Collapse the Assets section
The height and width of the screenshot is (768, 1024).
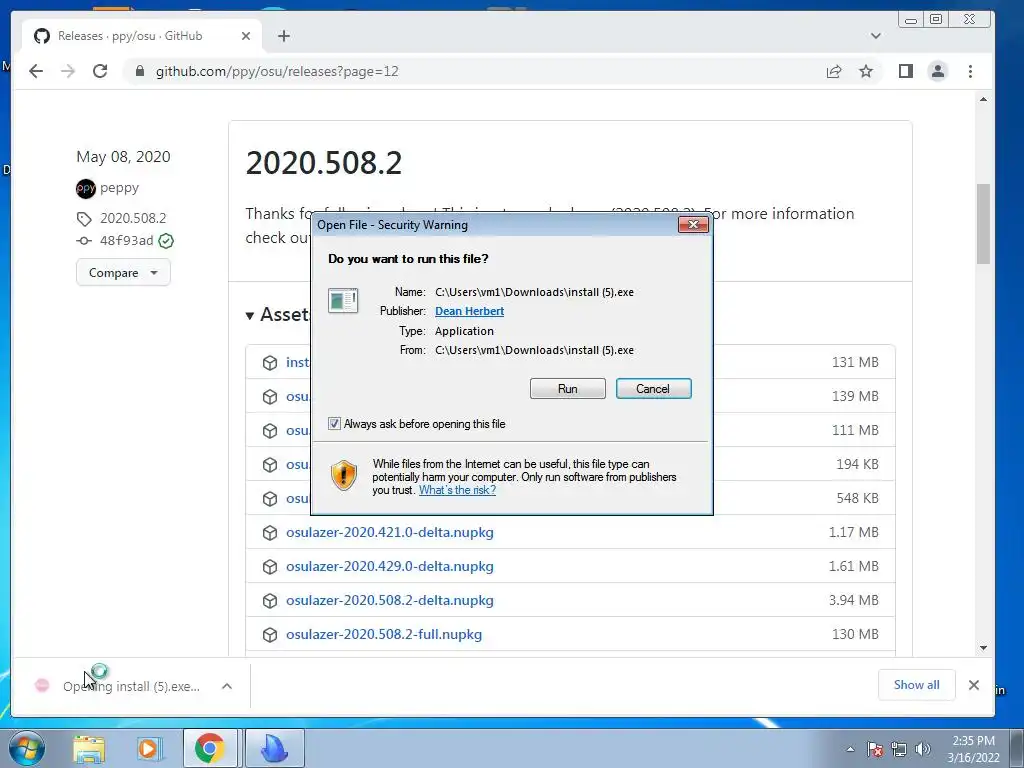click(277, 315)
